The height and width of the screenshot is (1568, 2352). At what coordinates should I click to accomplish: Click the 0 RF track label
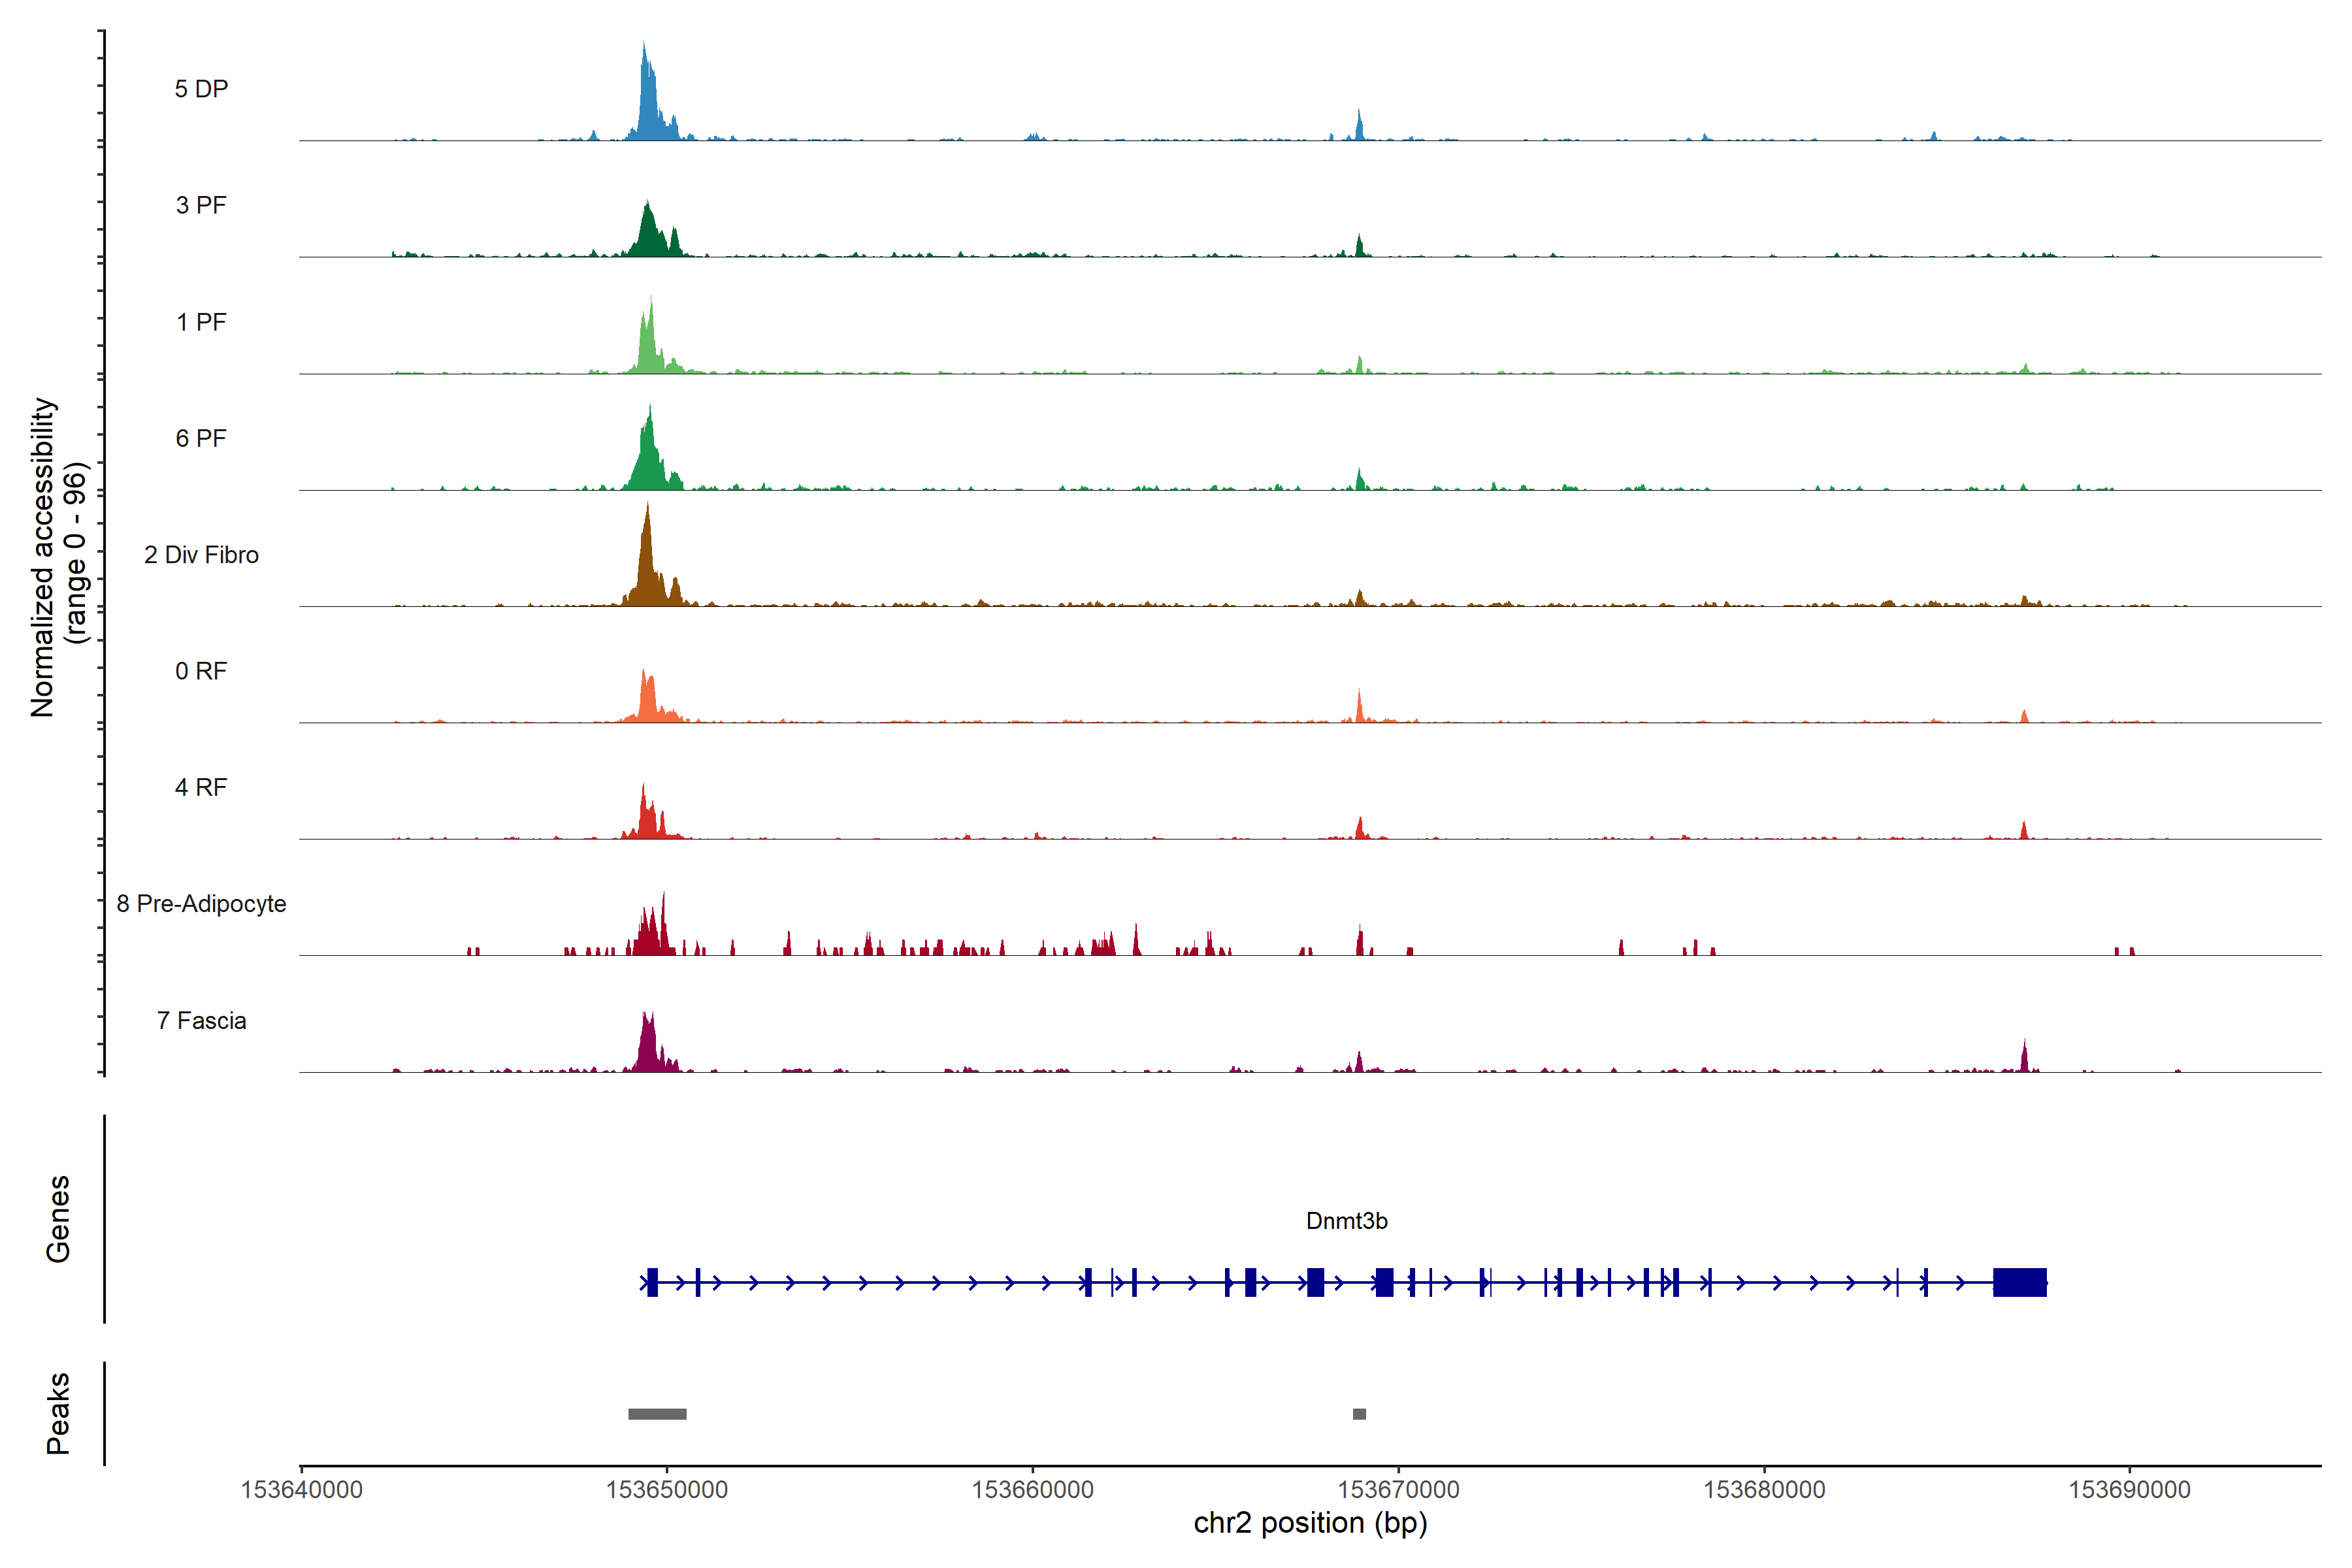point(201,671)
